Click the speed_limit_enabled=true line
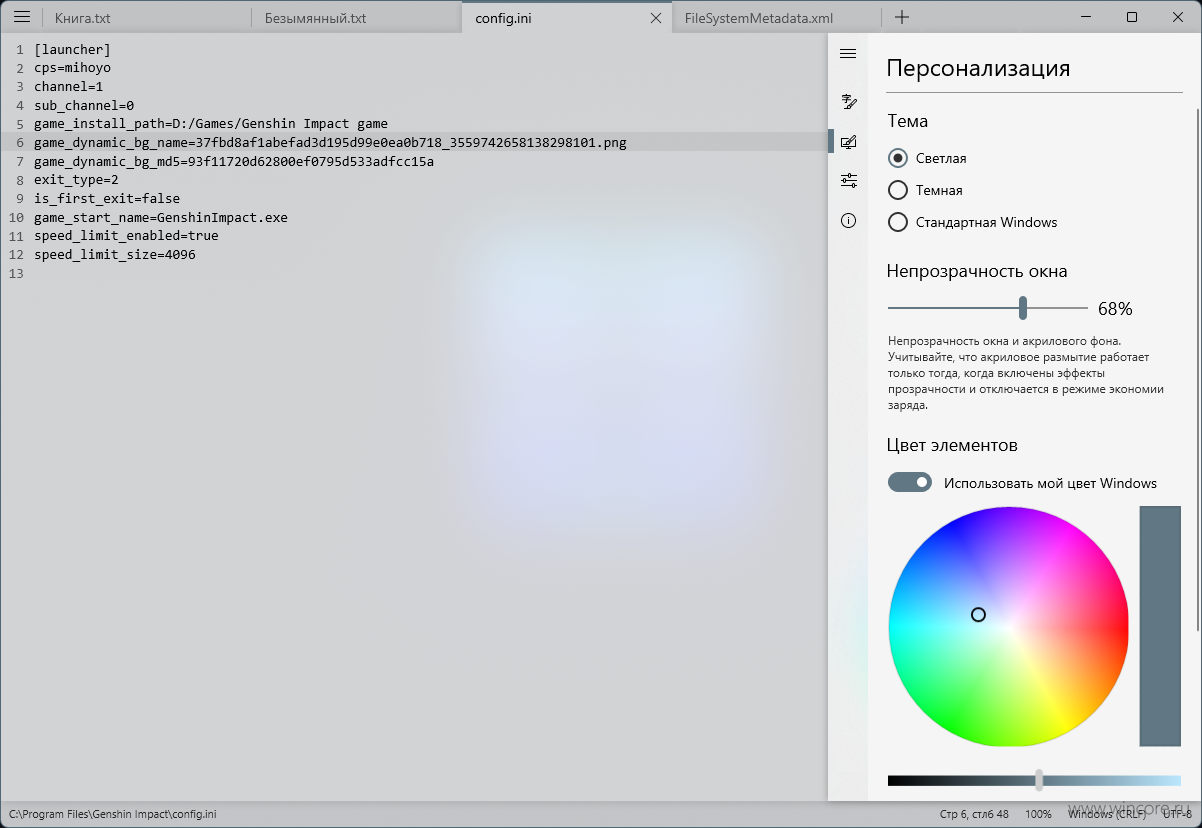Screen dimensions: 1202x828 (x=126, y=236)
